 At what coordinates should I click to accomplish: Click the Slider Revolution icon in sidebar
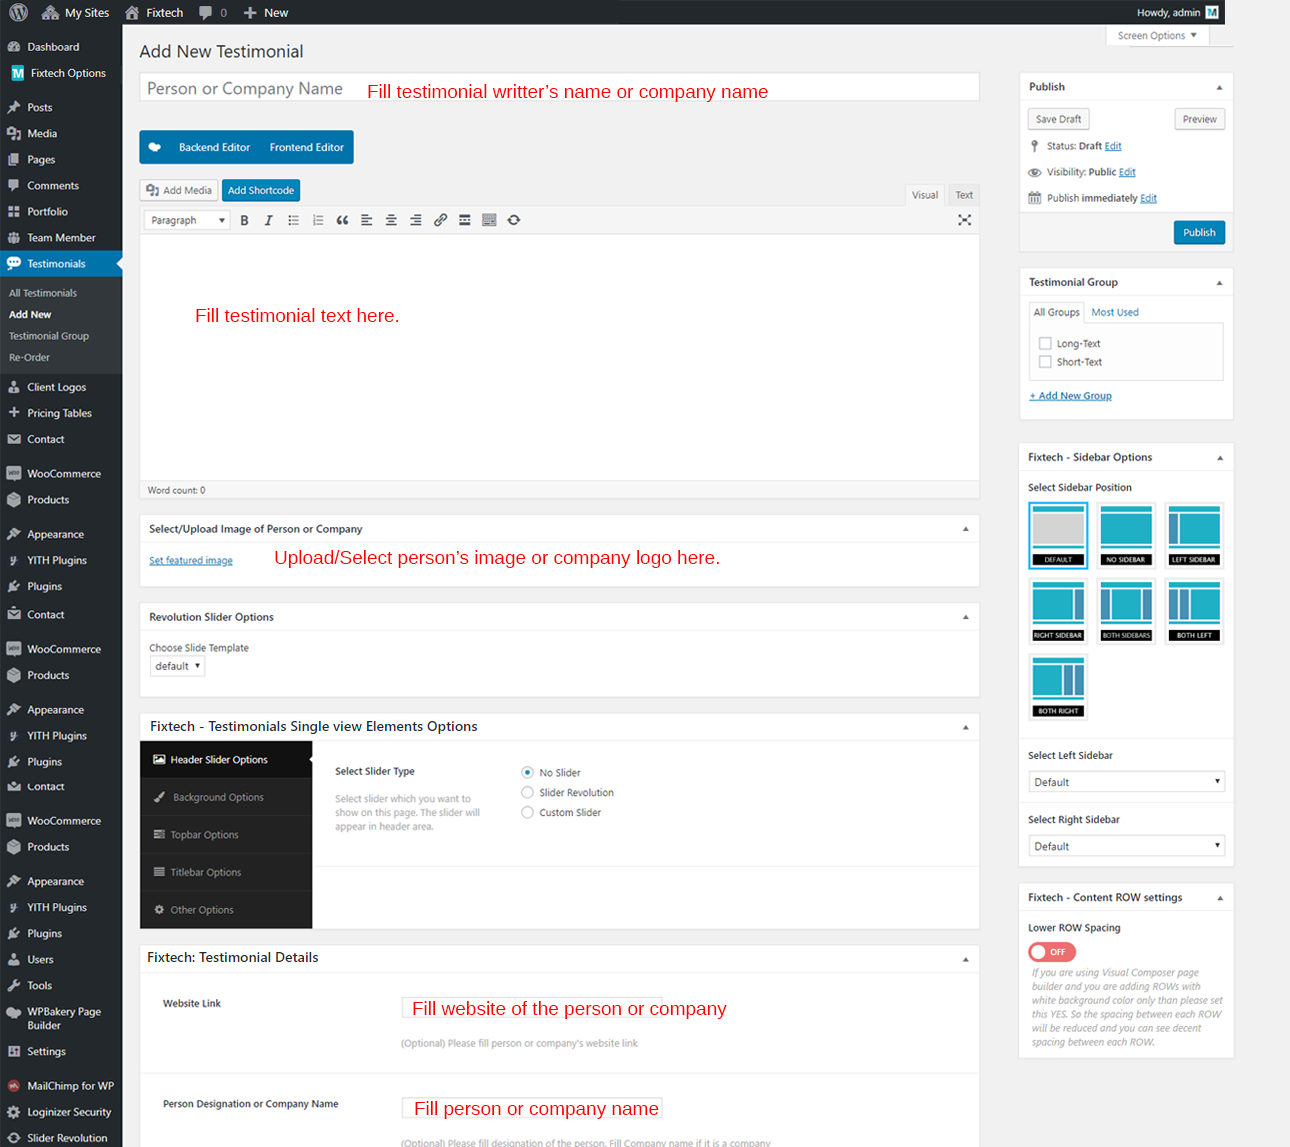[x=14, y=1138]
